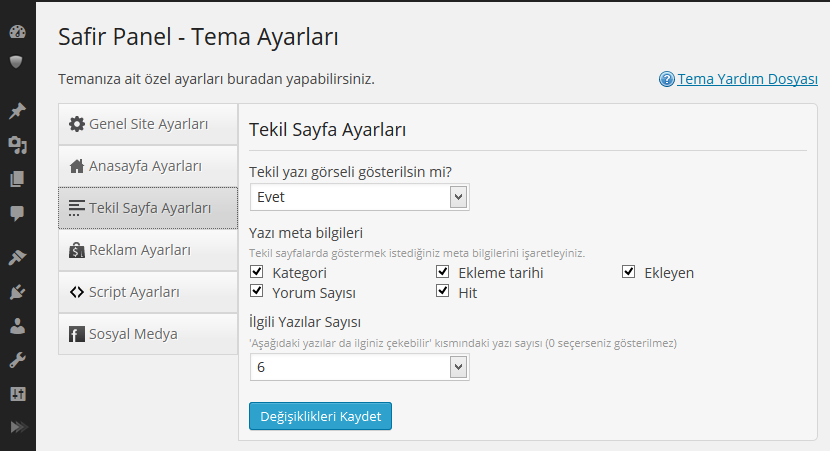
Task: Expand the İlgili Yazılar Sayısı dropdown
Action: click(x=359, y=367)
